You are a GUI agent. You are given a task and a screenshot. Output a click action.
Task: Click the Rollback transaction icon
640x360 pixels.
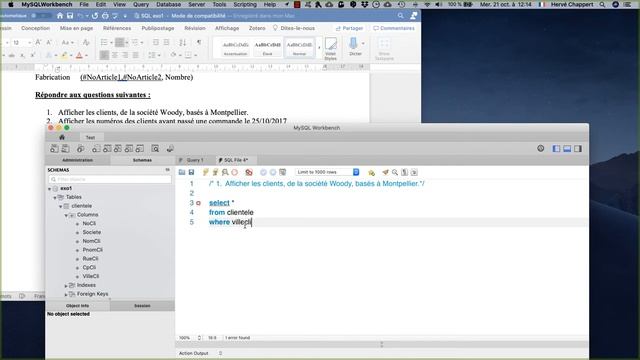(273, 172)
